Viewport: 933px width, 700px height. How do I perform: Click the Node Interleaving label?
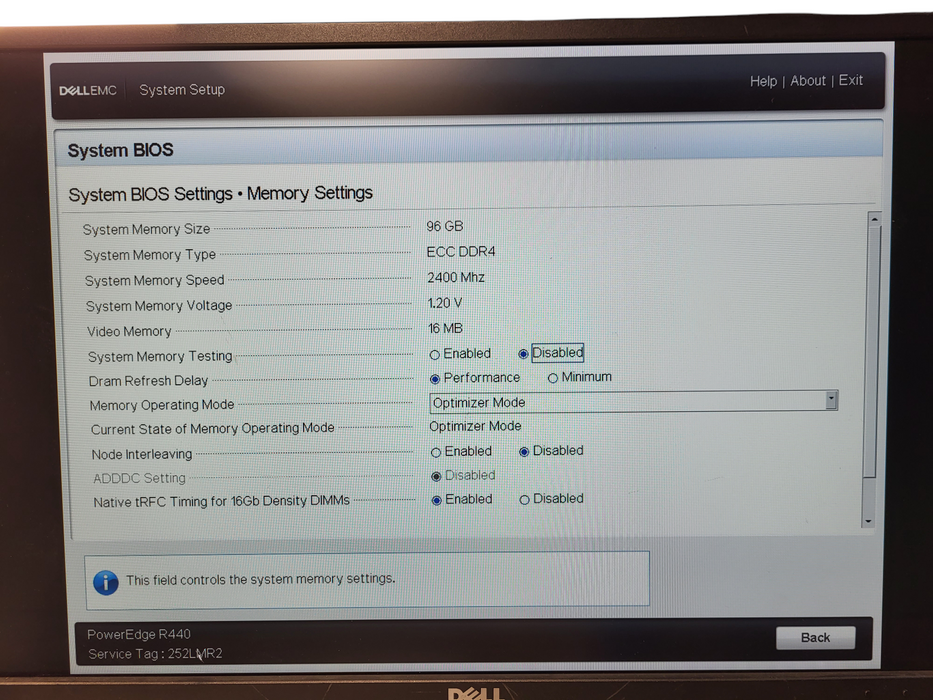pos(142,454)
